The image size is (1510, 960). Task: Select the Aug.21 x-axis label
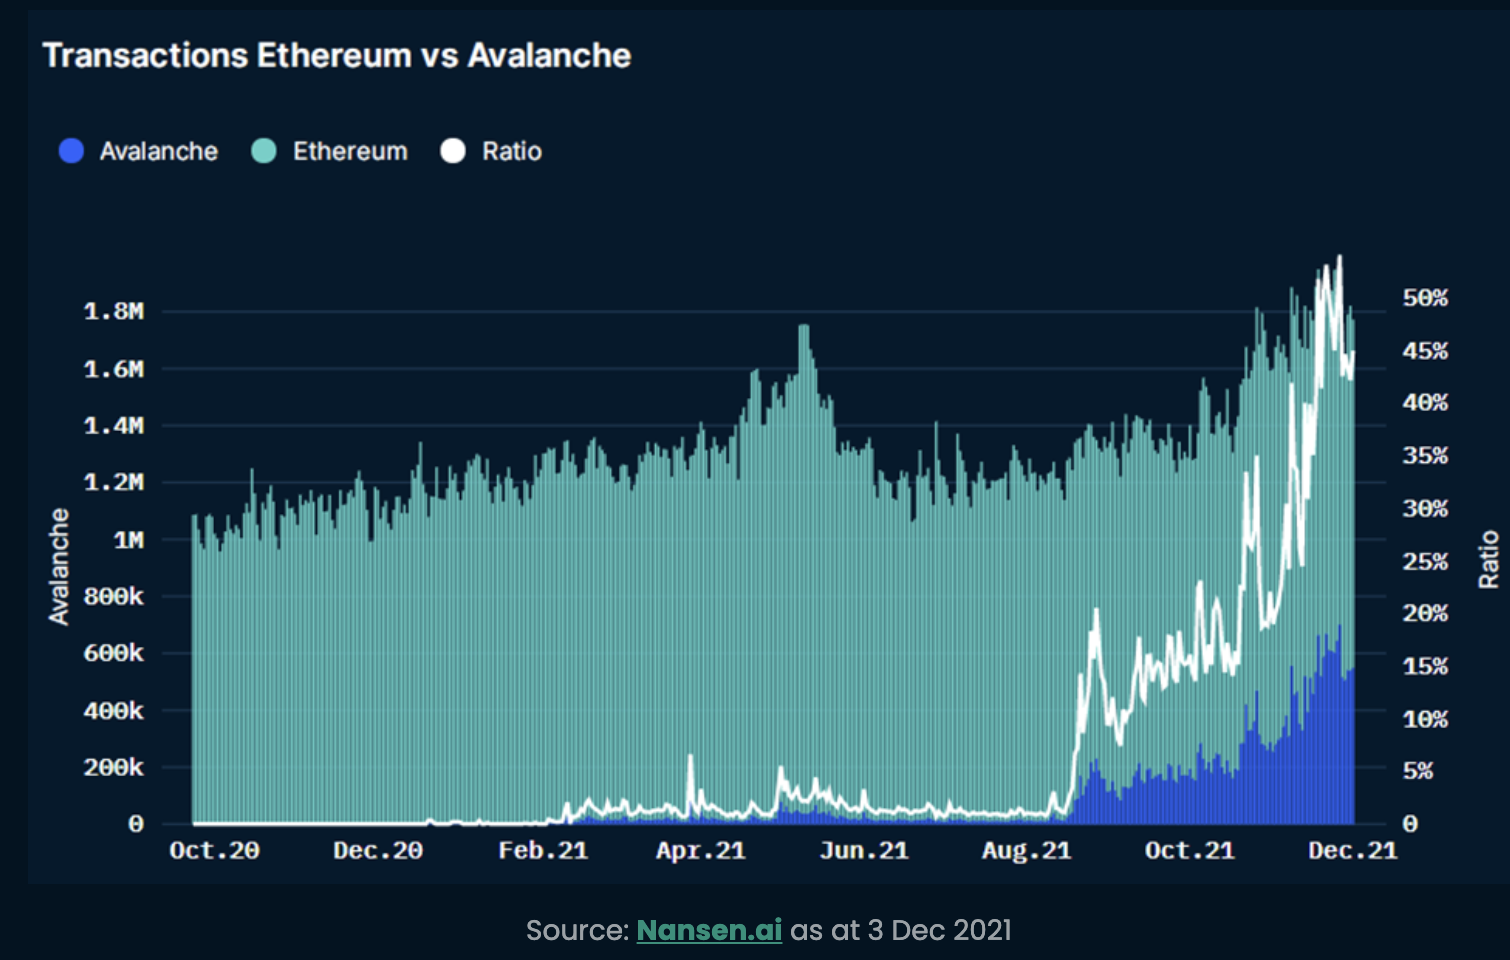[x=1026, y=851]
